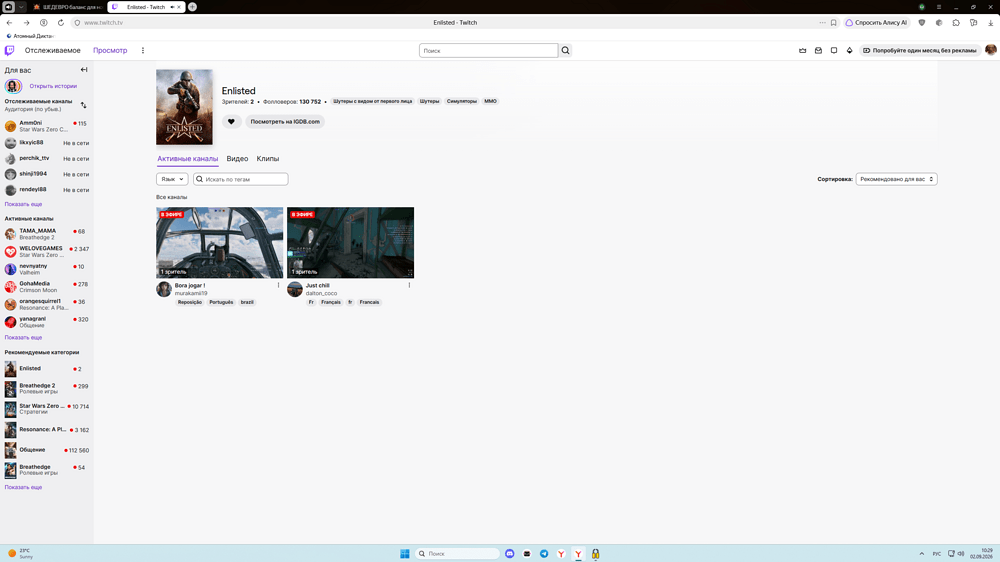This screenshot has width=1000, height=562.
Task: Open the Windows taskbar Поиск search box
Action: [457, 554]
